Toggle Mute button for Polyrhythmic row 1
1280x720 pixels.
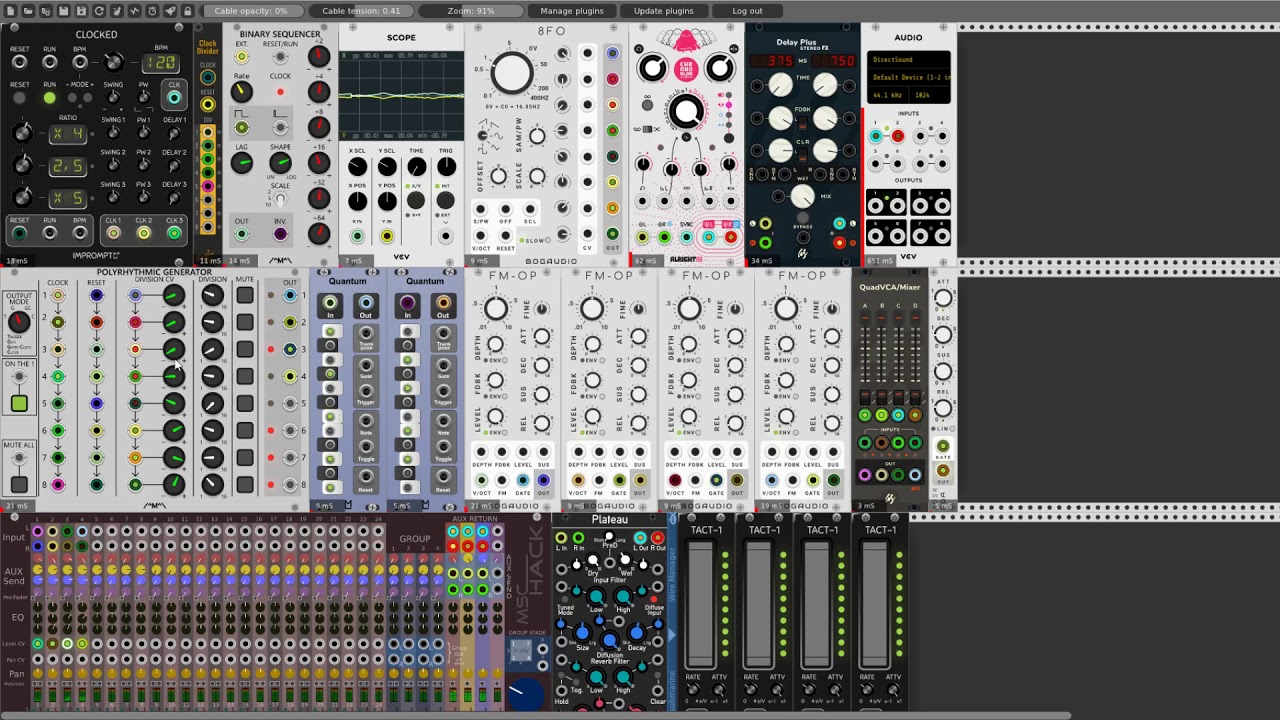coord(244,296)
